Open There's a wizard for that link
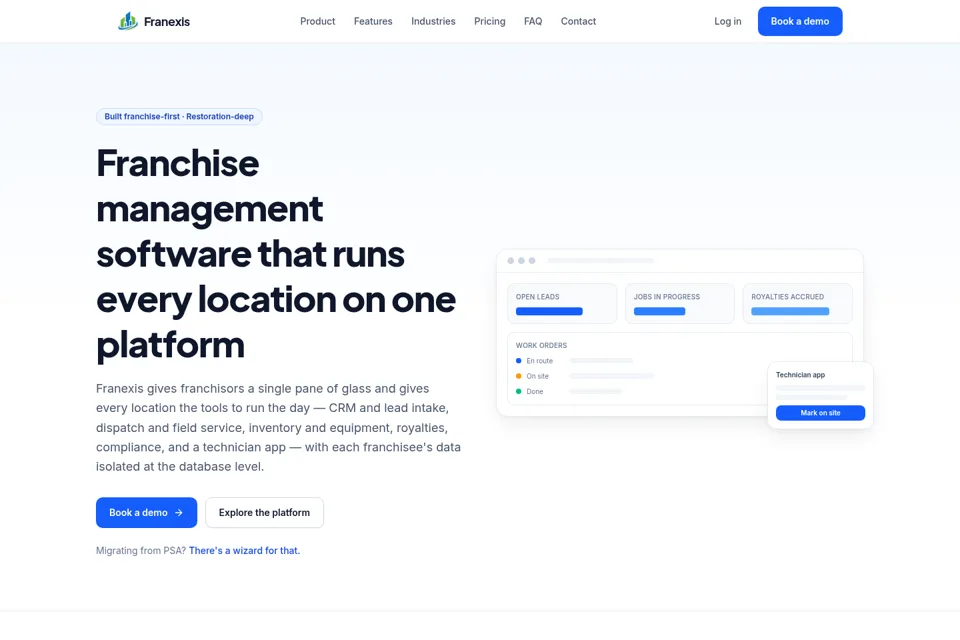Viewport: 960px width, 640px height. click(x=244, y=550)
